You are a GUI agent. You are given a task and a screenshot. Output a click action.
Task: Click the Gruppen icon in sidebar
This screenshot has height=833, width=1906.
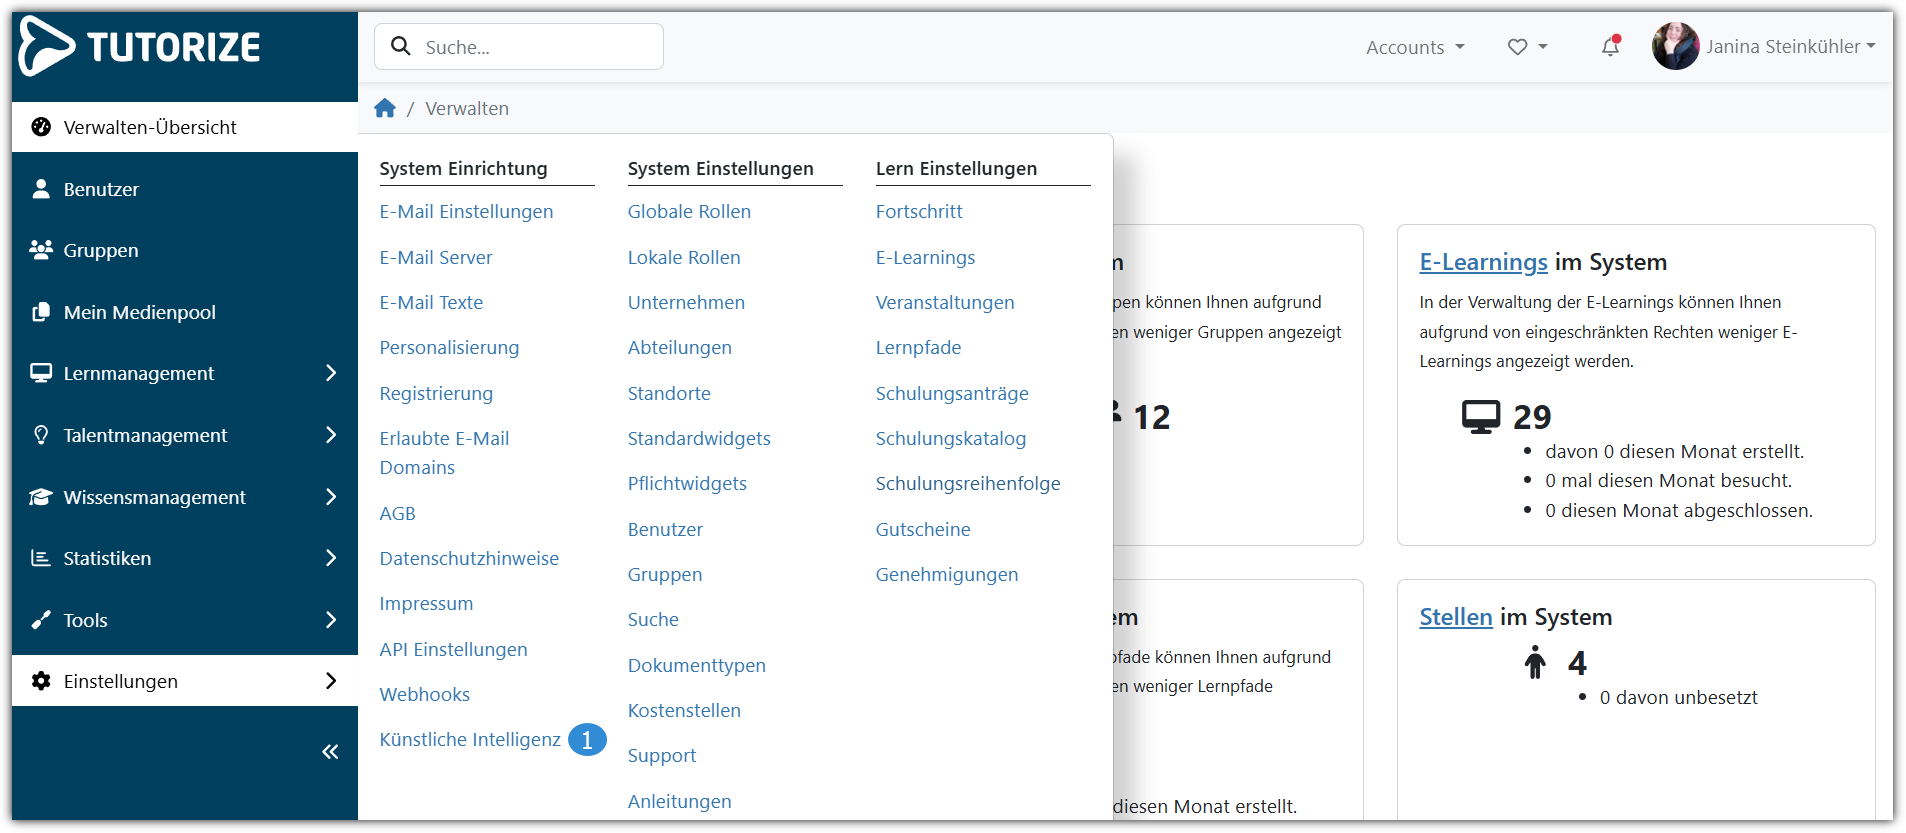[41, 250]
